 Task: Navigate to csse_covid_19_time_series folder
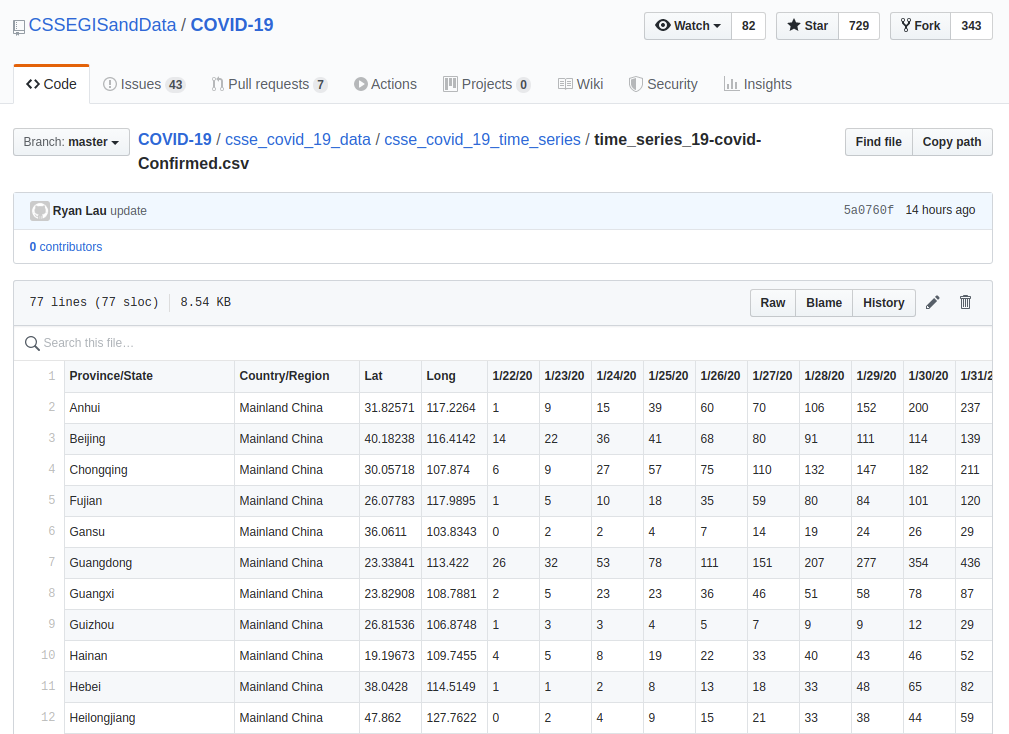click(x=483, y=140)
